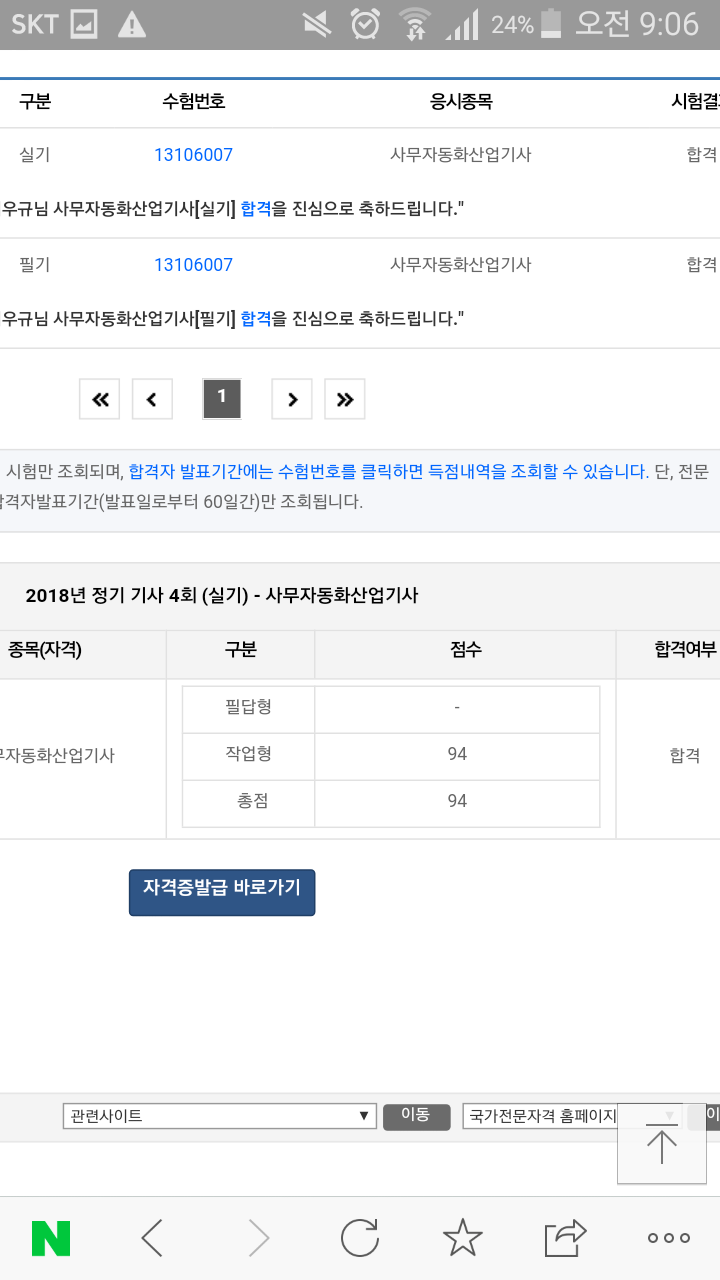Click the 자격증발급 바로가기 button

(x=222, y=892)
